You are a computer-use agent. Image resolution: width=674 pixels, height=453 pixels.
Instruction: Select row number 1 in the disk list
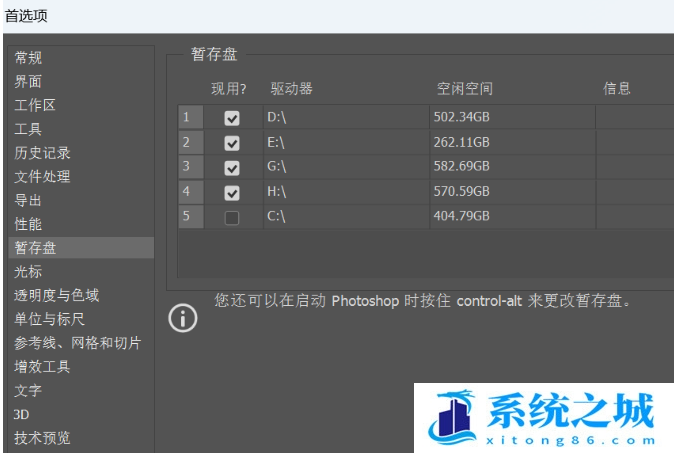(x=191, y=117)
